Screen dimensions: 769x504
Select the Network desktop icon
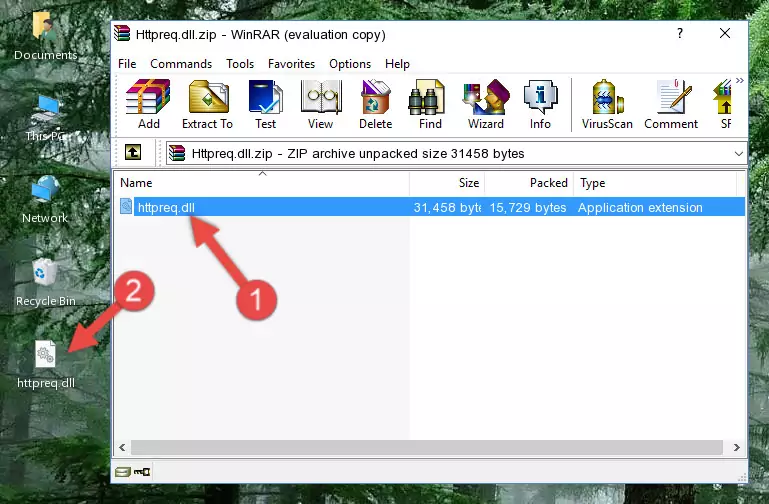pos(45,200)
